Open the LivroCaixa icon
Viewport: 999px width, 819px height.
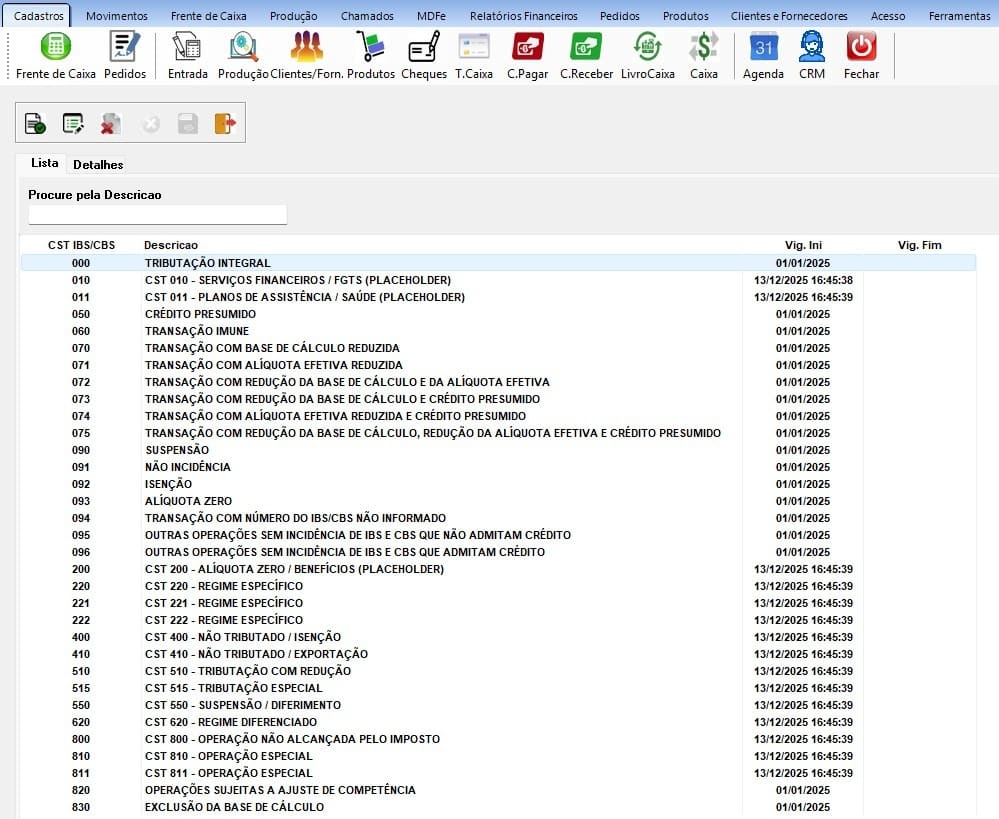click(647, 47)
